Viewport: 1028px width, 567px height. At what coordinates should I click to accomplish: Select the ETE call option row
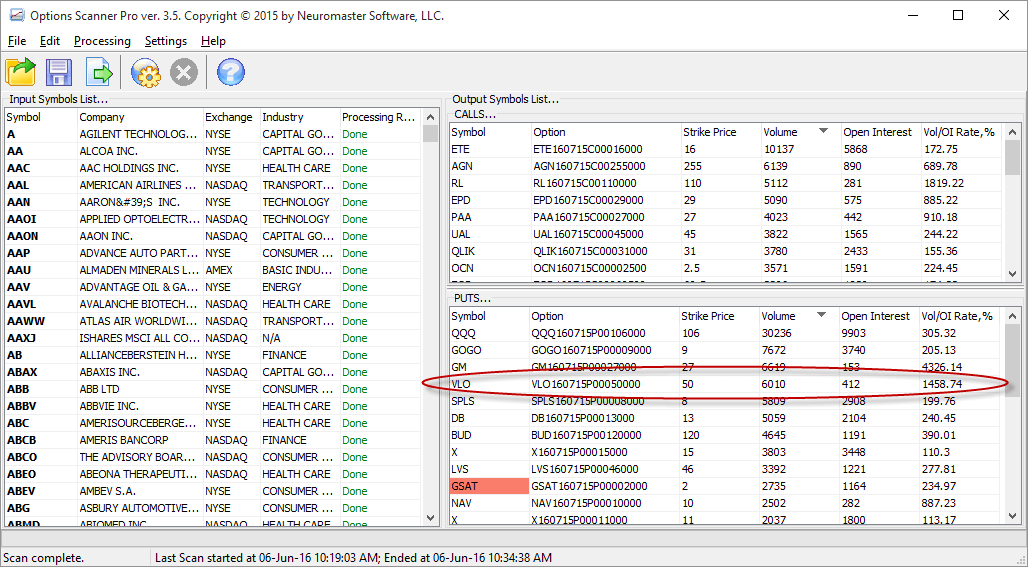(x=726, y=149)
